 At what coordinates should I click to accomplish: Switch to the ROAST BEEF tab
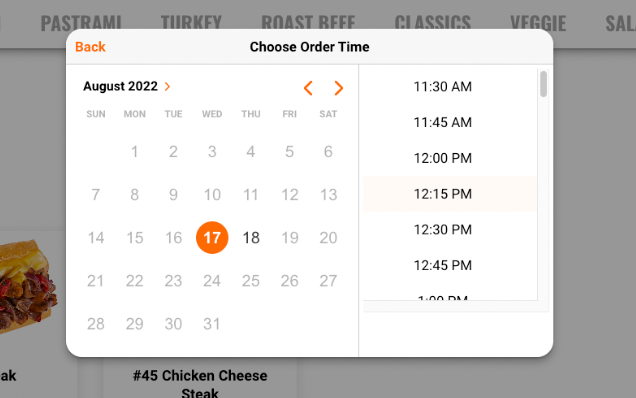click(308, 23)
